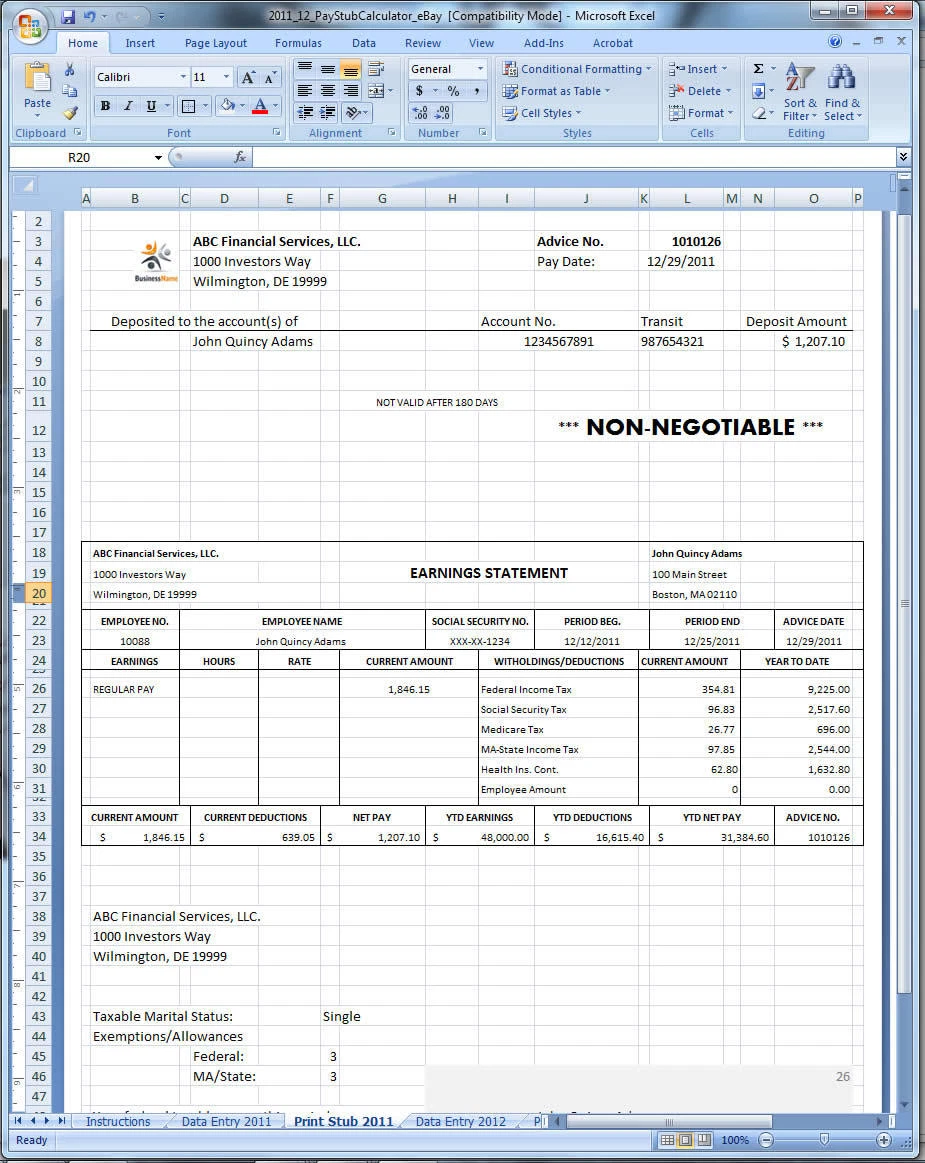Click Center alignment button
Viewport: 925px width, 1163px height.
tap(328, 89)
